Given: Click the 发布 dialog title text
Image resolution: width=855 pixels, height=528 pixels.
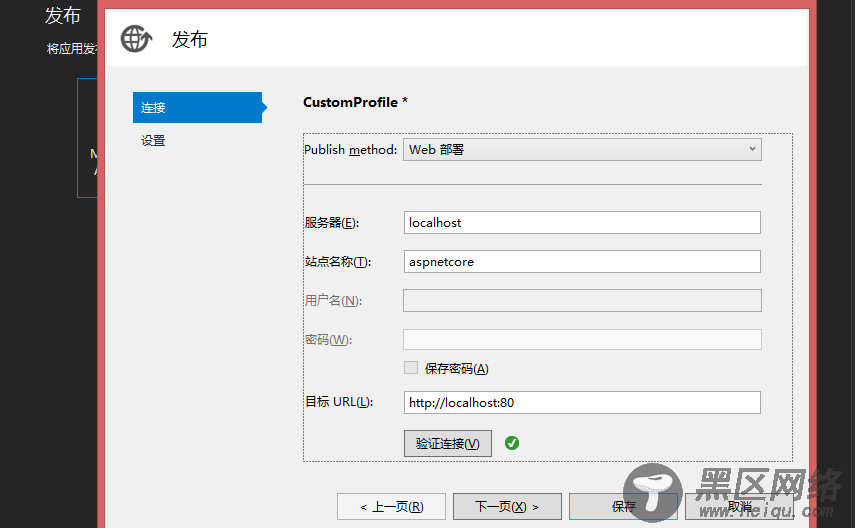Looking at the screenshot, I should coord(190,39).
